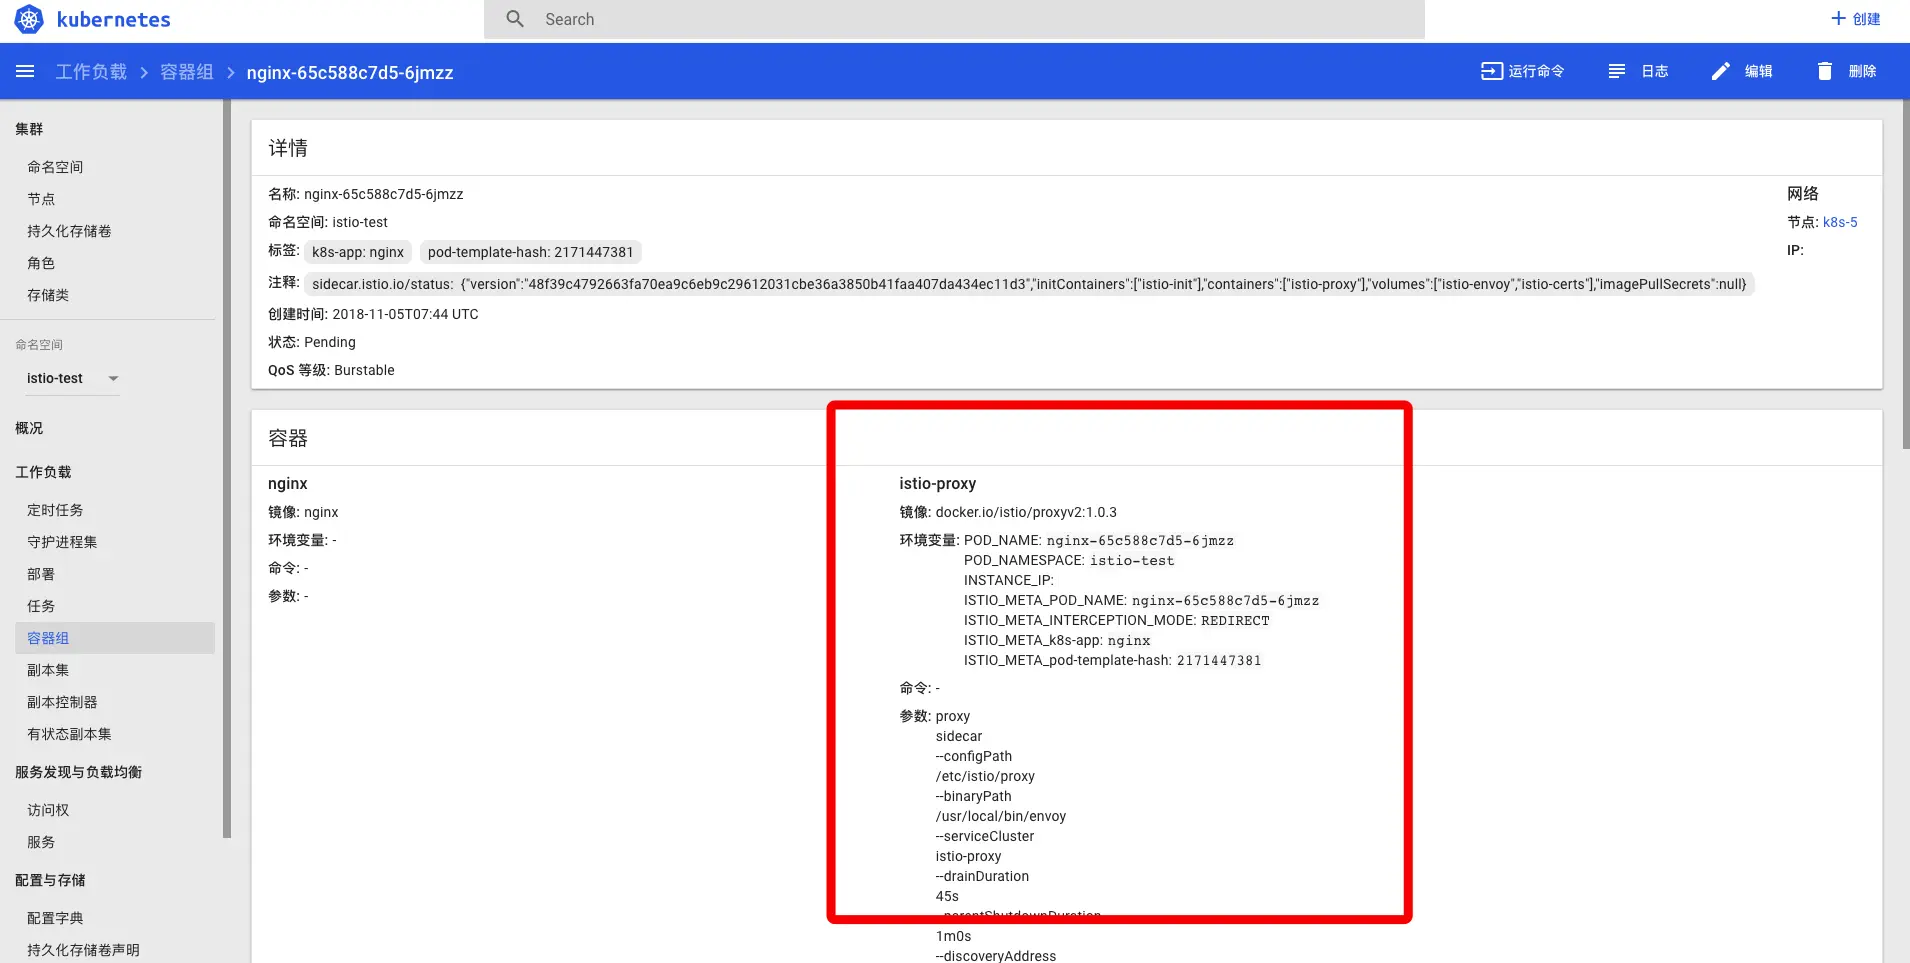Viewport: 1910px width, 963px height.
Task: Open 副本集 in the sidebar
Action: coord(48,670)
